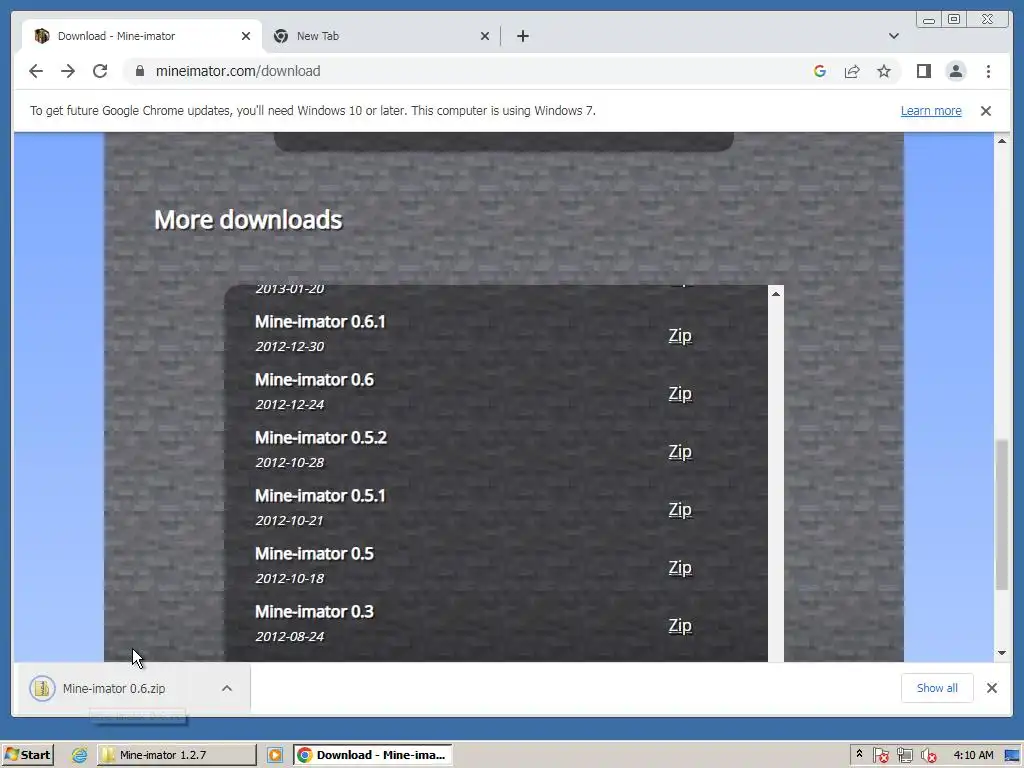
Task: Share this page using the share icon
Action: [852, 71]
